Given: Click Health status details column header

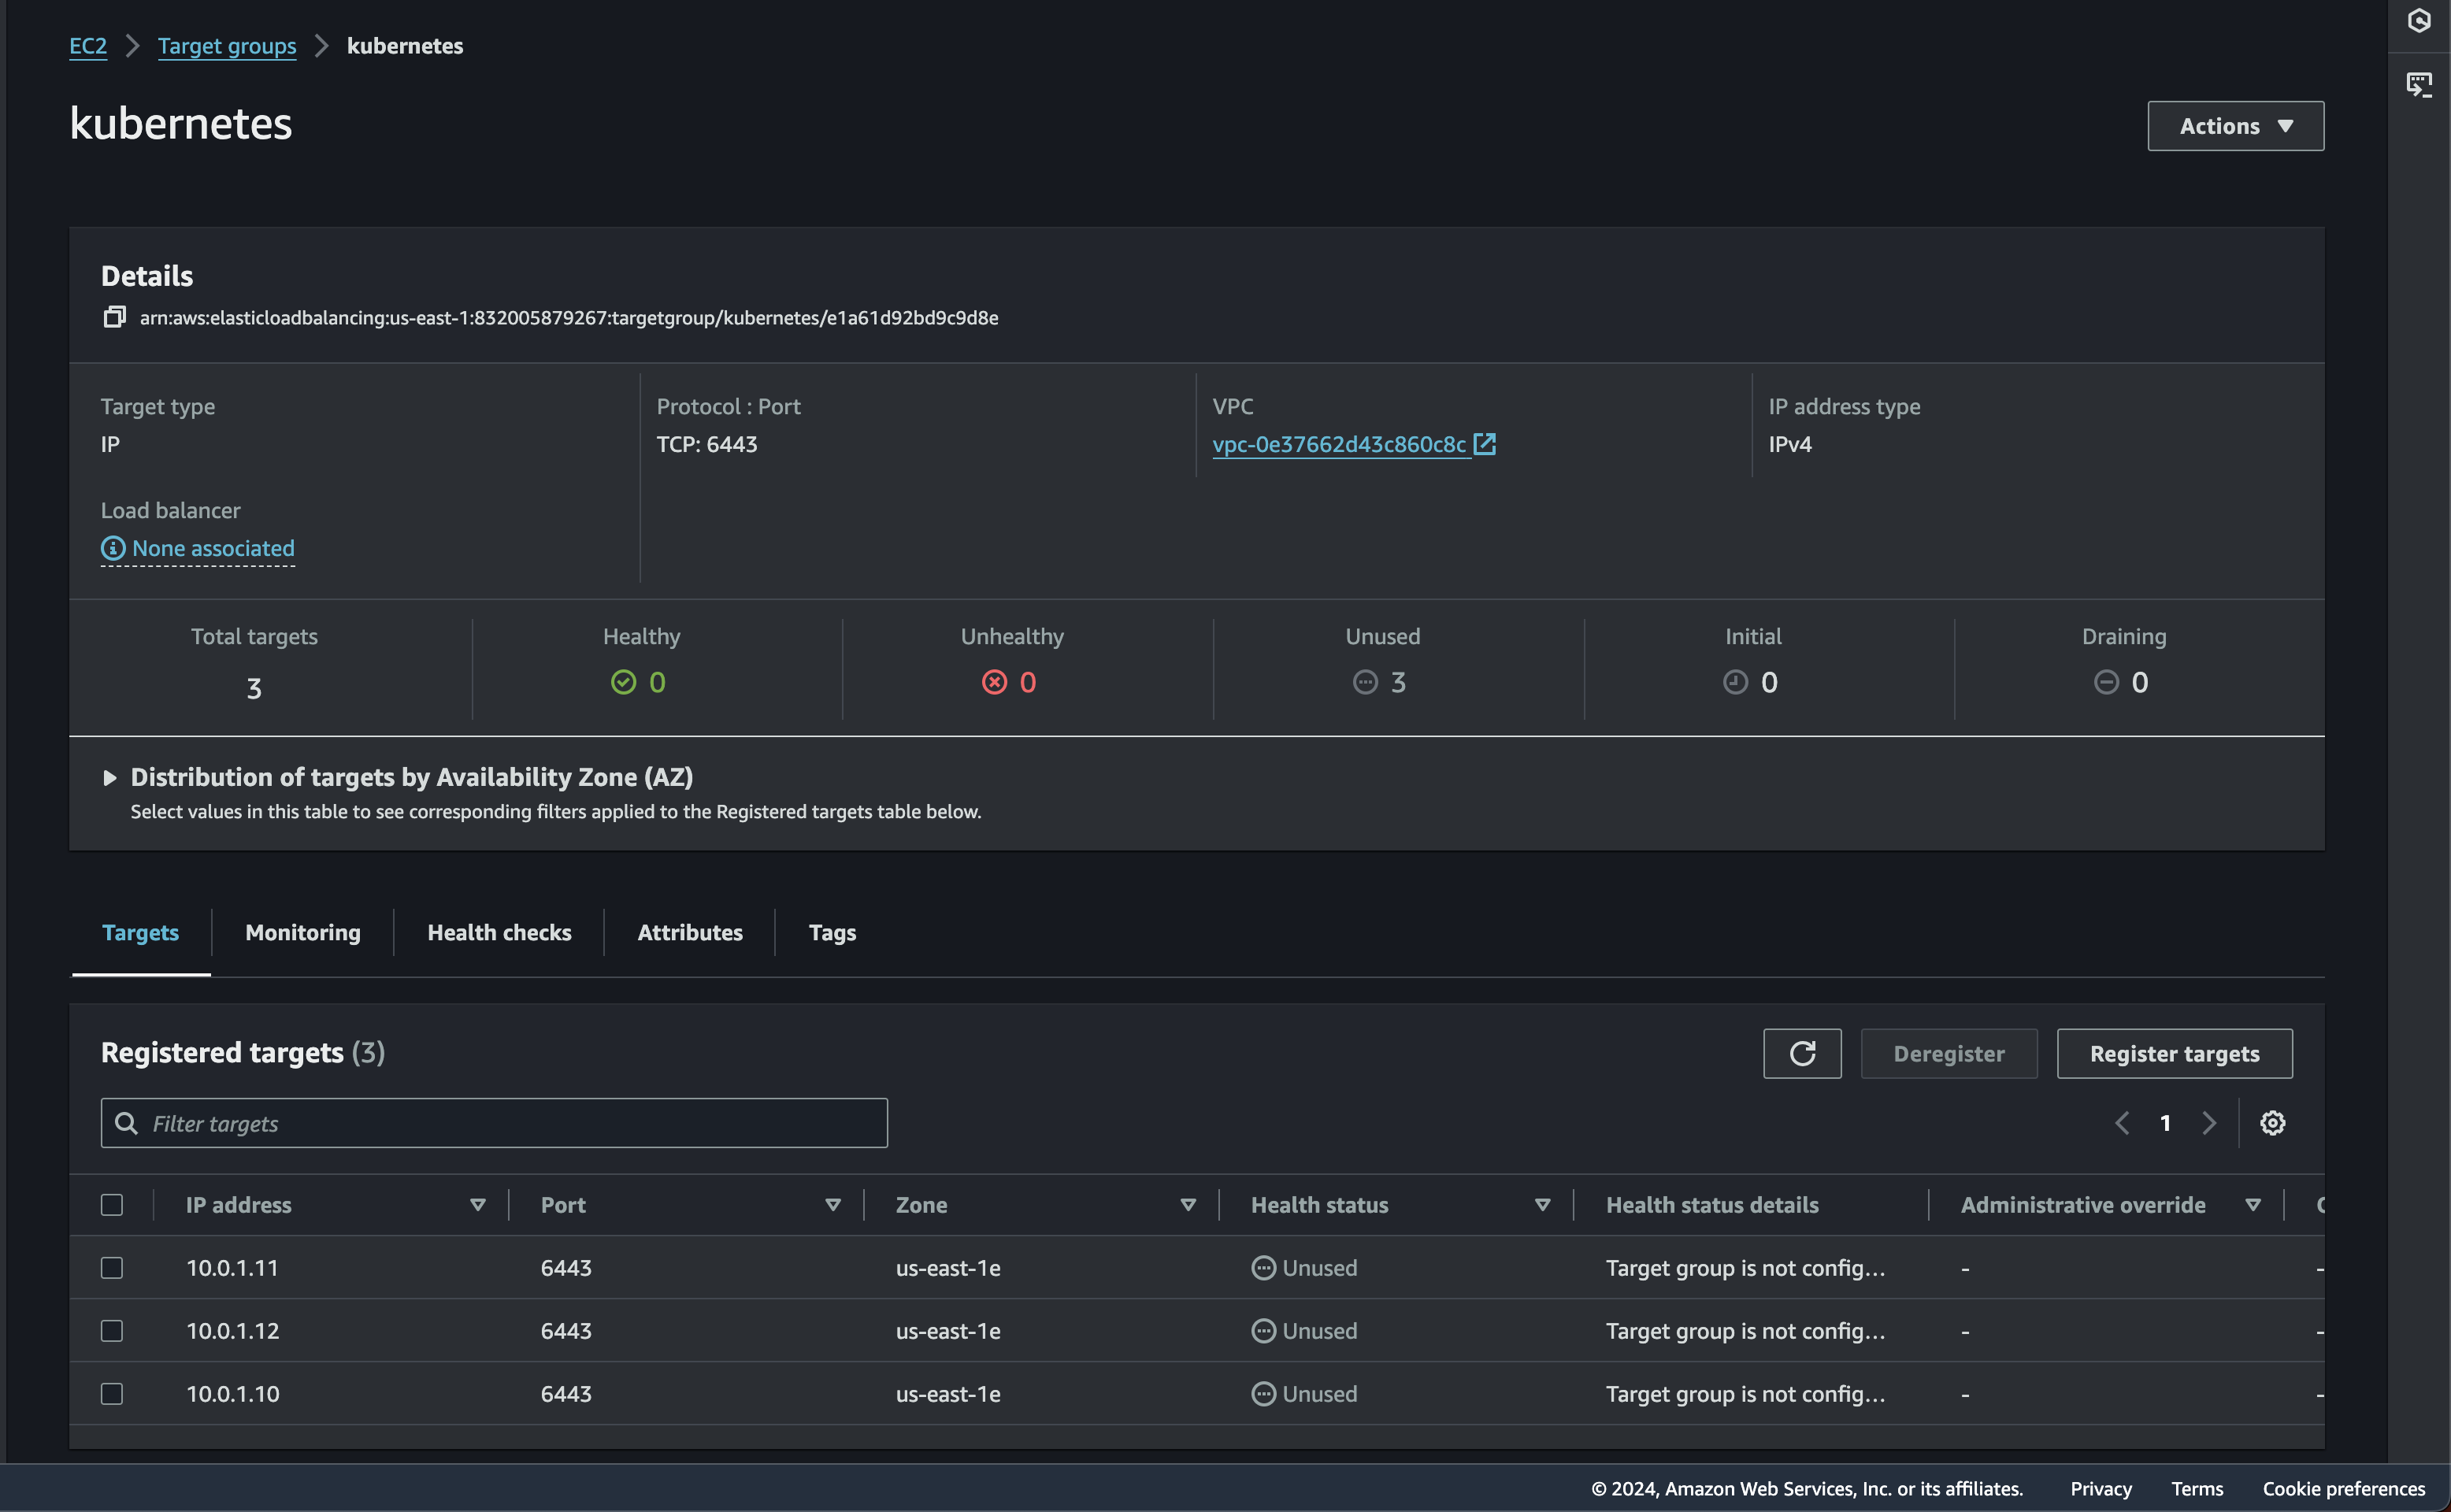Looking at the screenshot, I should (1712, 1205).
